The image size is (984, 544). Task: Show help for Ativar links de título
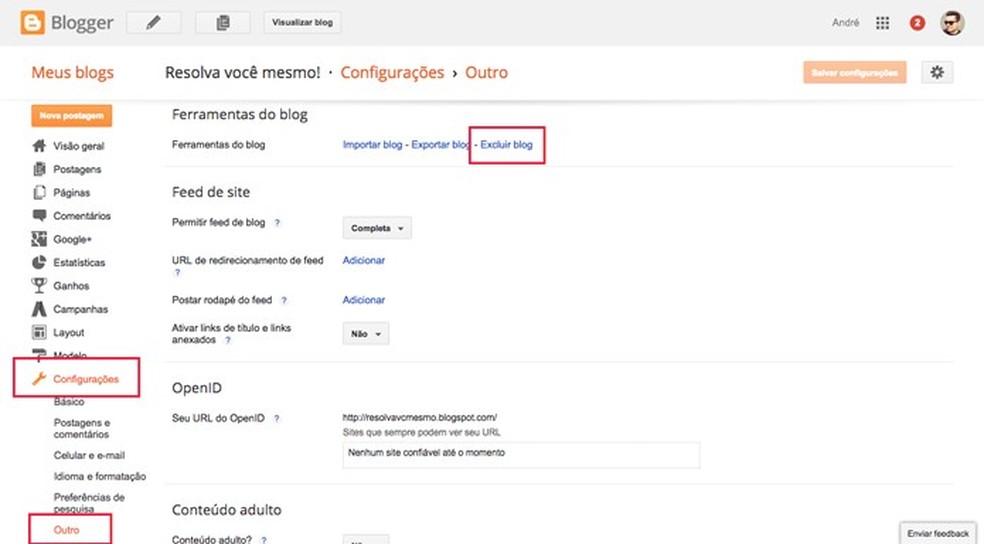coord(228,340)
